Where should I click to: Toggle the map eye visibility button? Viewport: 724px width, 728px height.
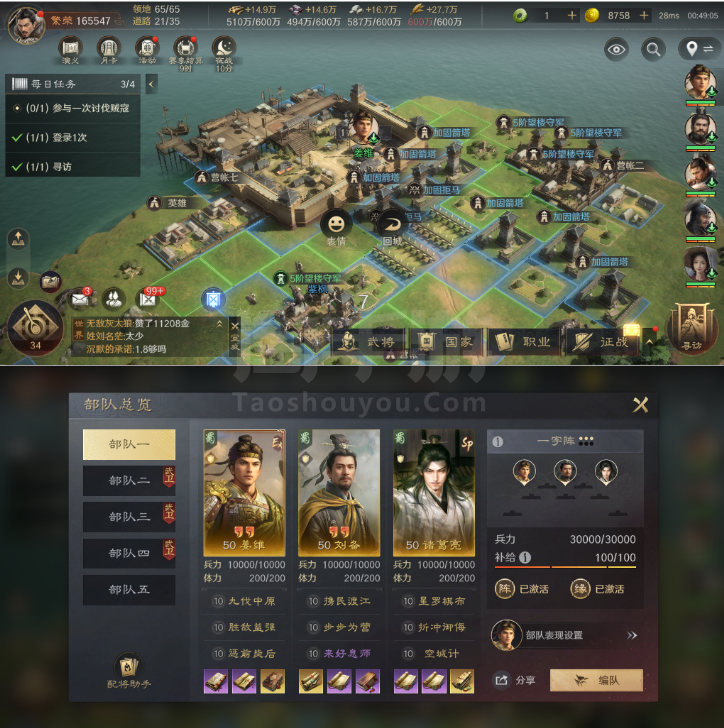click(x=616, y=49)
